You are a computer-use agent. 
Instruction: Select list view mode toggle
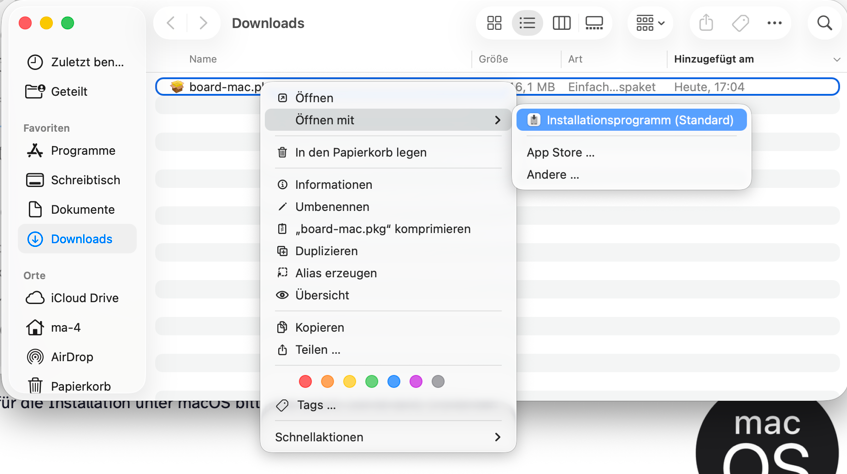pos(527,23)
